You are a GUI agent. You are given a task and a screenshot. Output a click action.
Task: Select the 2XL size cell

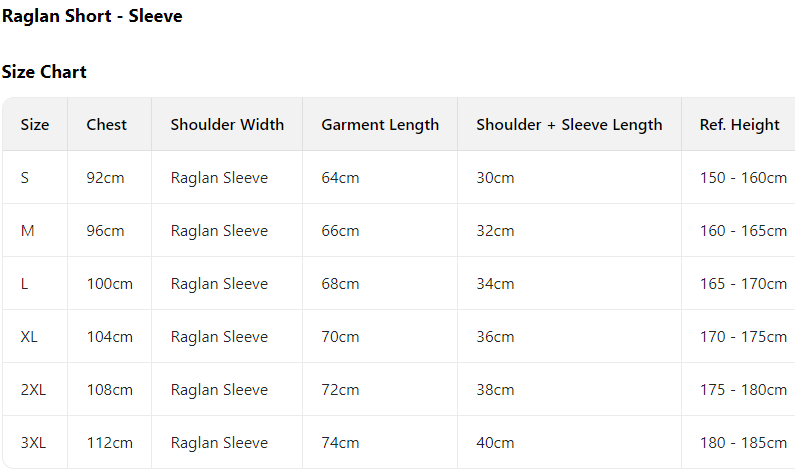tap(33, 390)
